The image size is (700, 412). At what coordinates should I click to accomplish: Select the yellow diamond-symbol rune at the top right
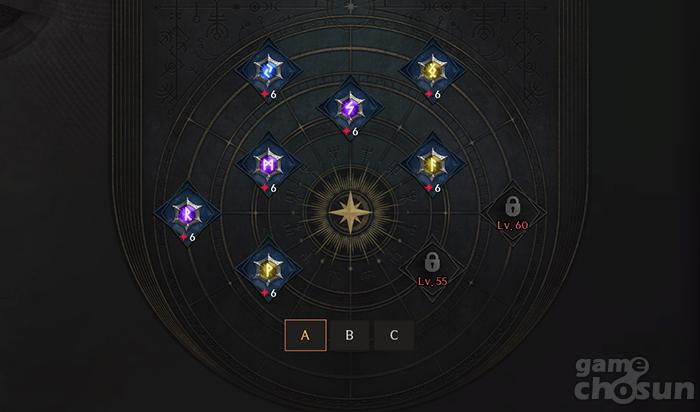point(432,71)
